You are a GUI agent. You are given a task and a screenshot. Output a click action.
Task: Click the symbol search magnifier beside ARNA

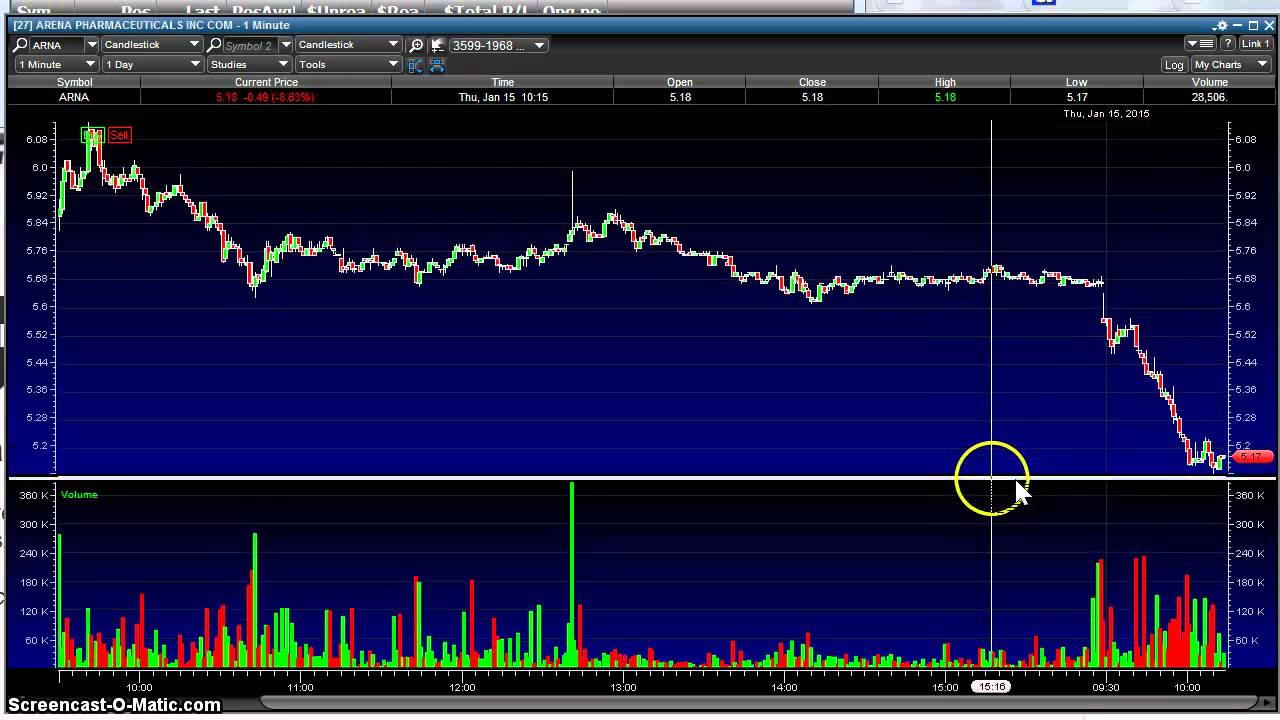tap(19, 45)
